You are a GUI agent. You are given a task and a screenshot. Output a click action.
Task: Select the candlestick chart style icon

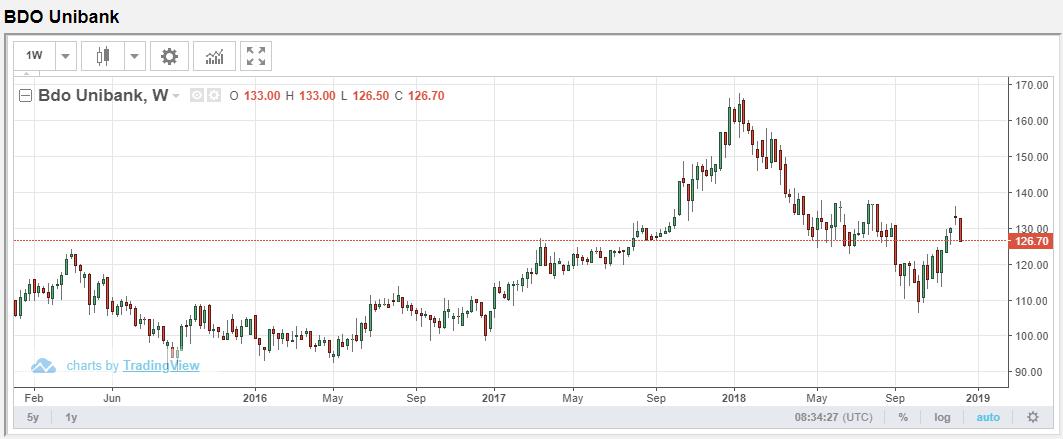[x=103, y=56]
